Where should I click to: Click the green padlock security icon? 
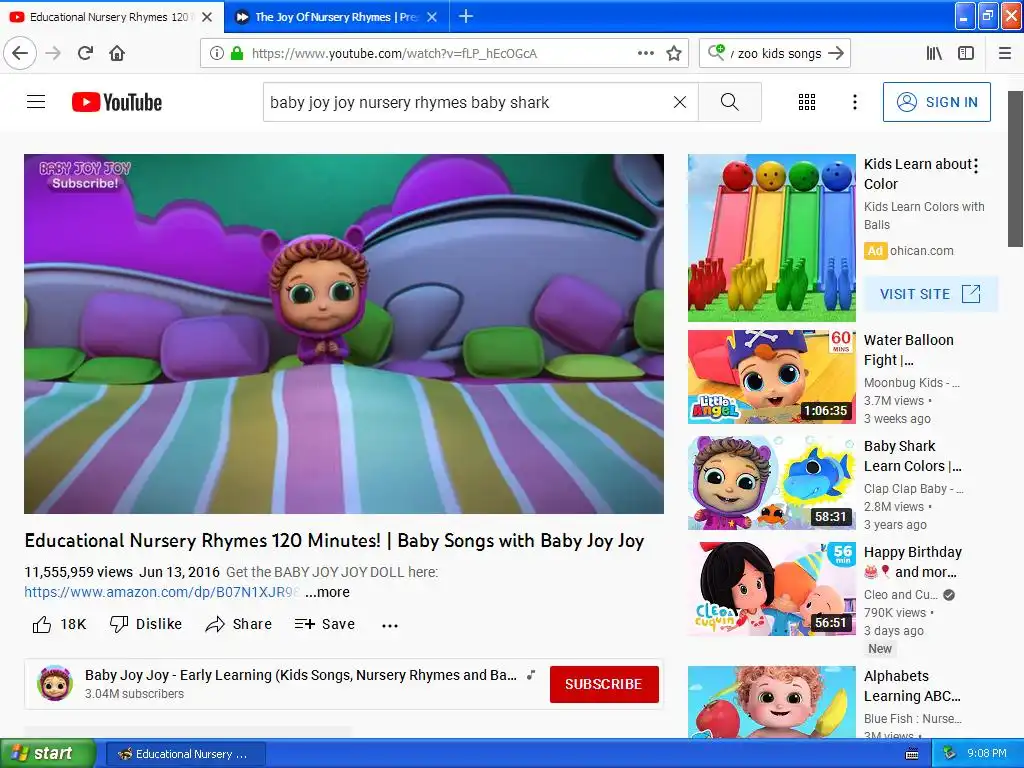[x=237, y=53]
